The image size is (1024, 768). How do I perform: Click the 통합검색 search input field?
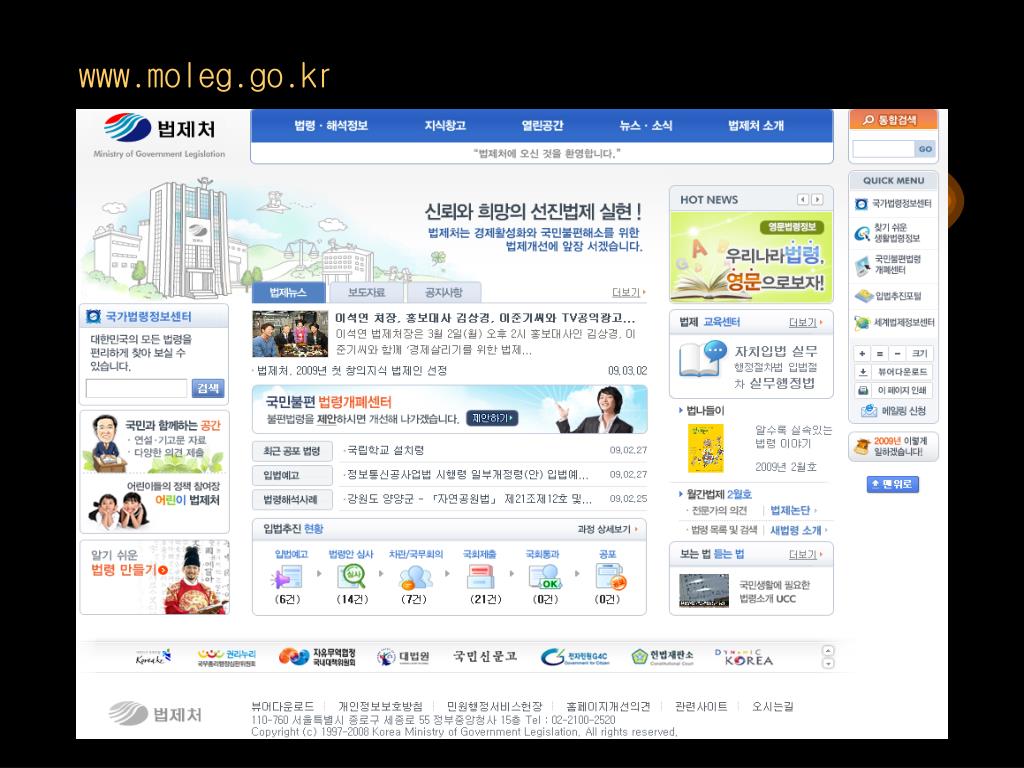click(x=883, y=149)
